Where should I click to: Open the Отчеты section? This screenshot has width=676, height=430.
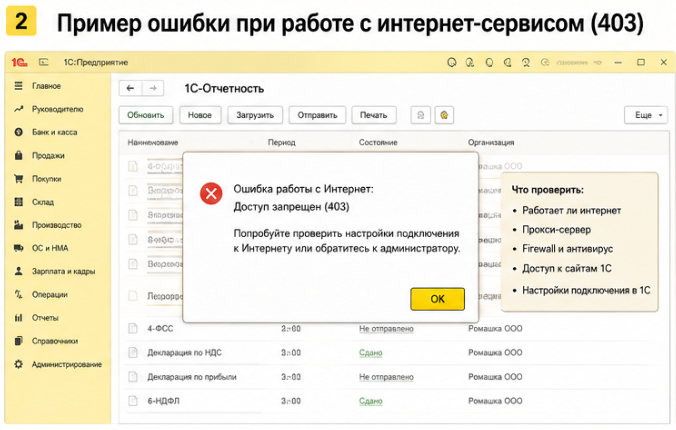pos(45,318)
